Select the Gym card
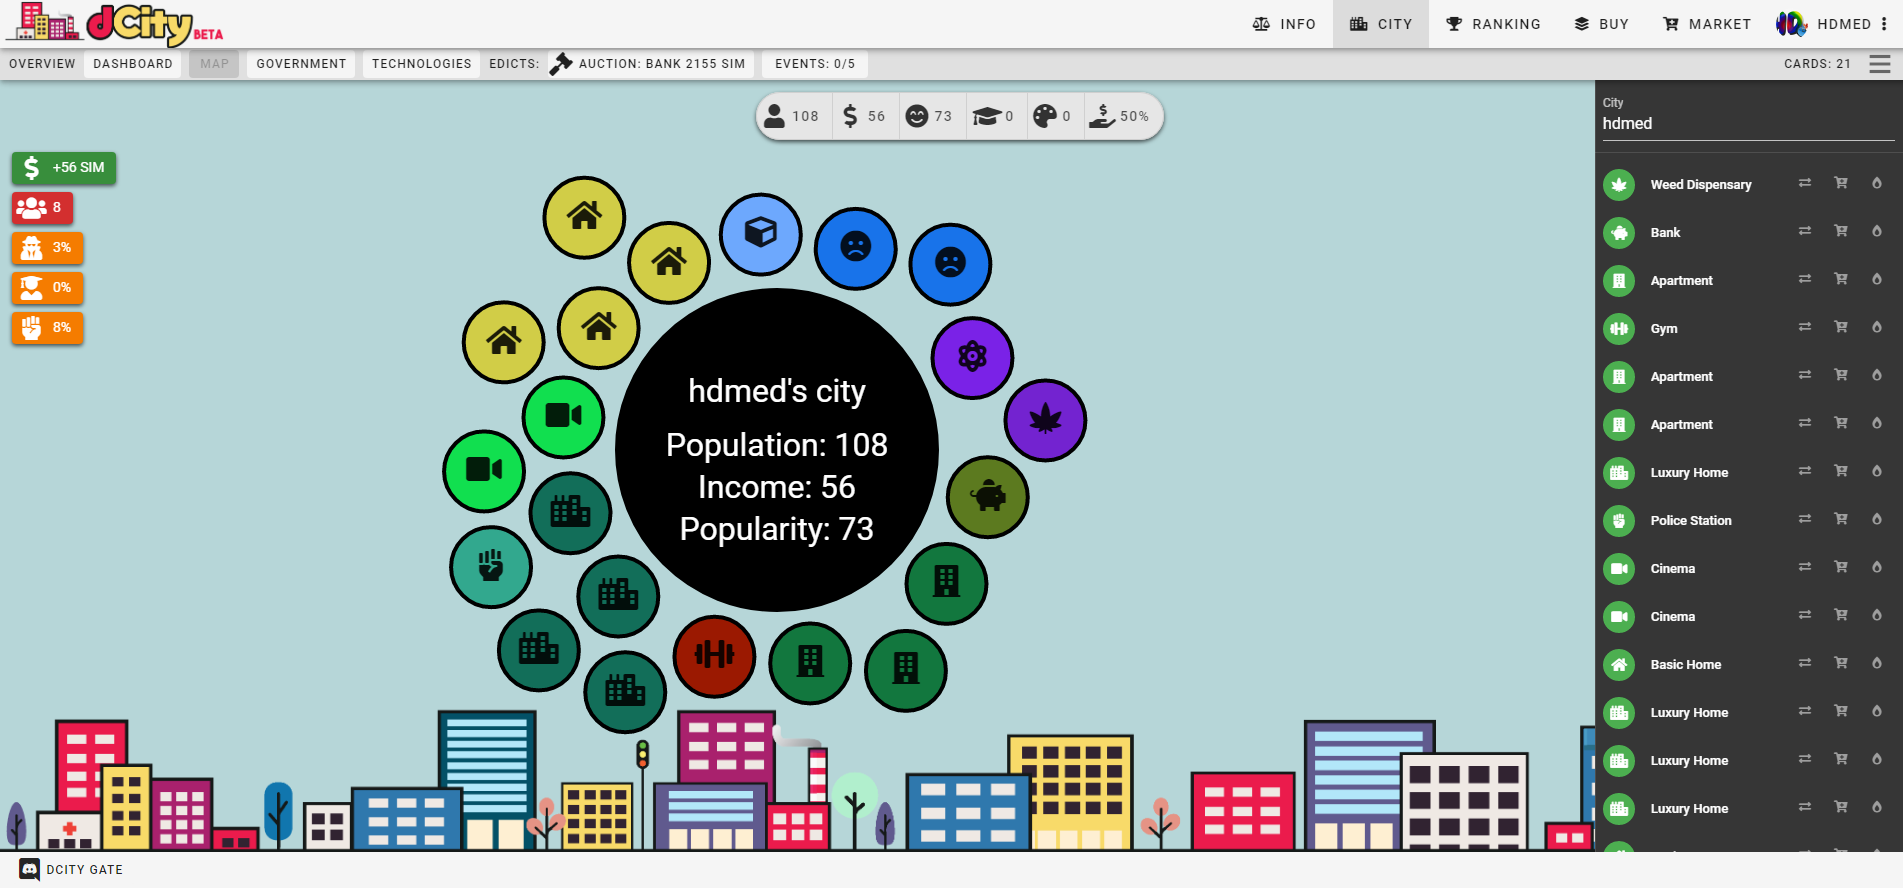The image size is (1903, 888). 1664,329
